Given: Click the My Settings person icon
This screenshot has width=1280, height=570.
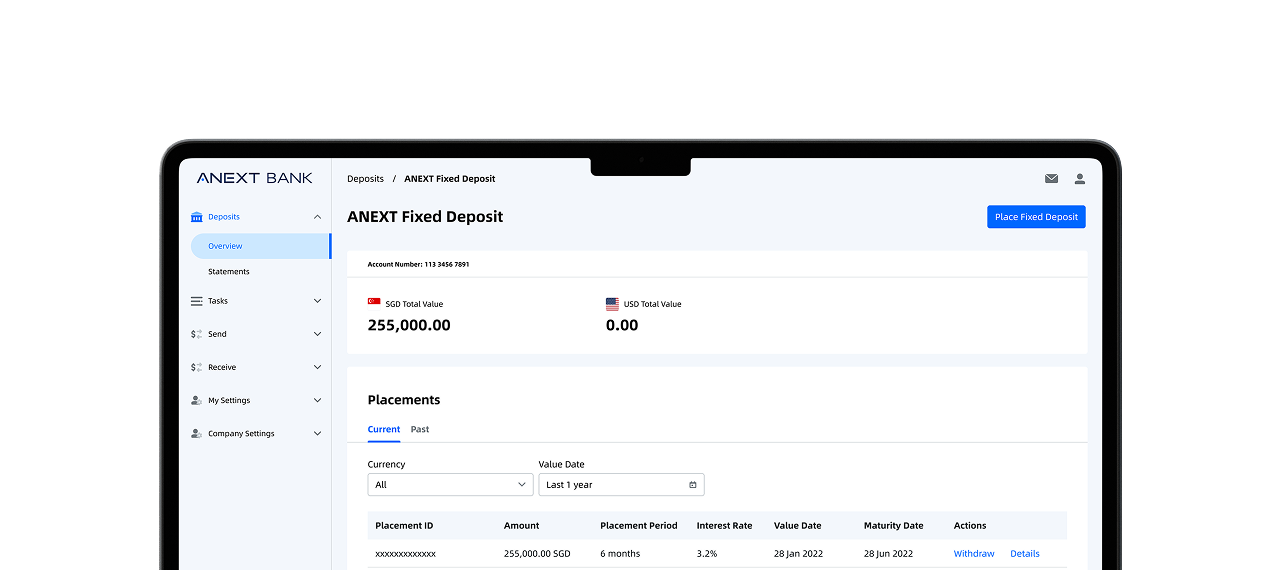Looking at the screenshot, I should (x=197, y=400).
